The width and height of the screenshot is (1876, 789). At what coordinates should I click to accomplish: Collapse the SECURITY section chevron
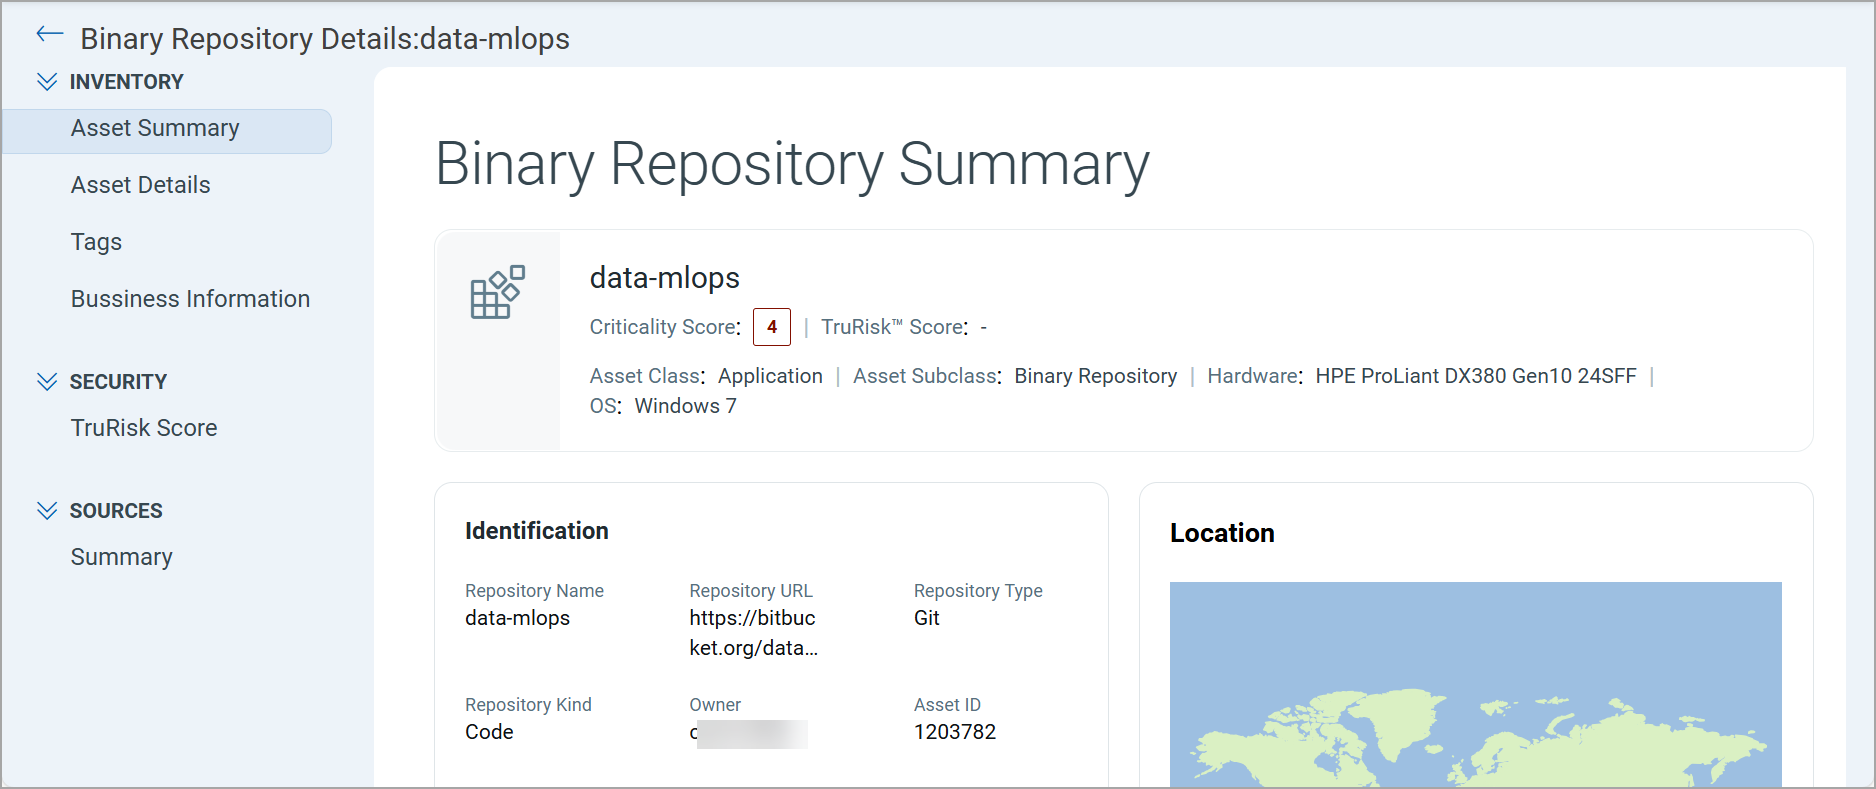(x=47, y=382)
